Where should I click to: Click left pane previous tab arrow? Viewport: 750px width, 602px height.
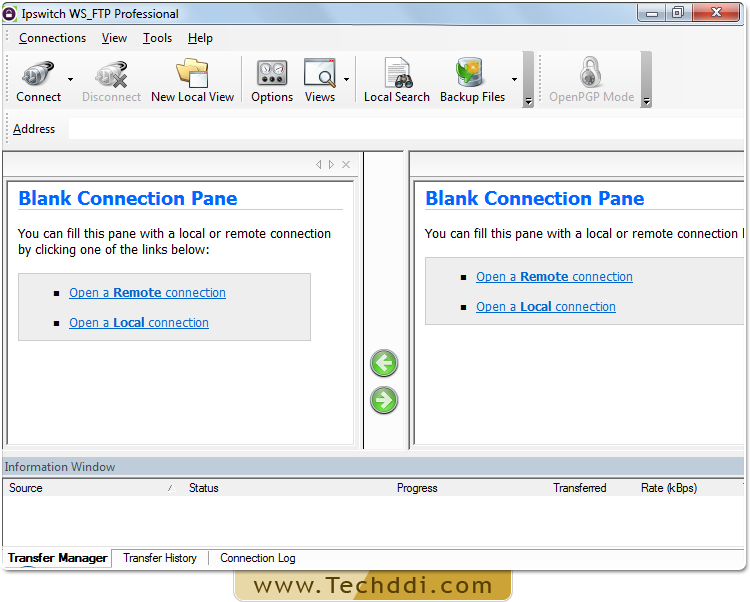(319, 164)
